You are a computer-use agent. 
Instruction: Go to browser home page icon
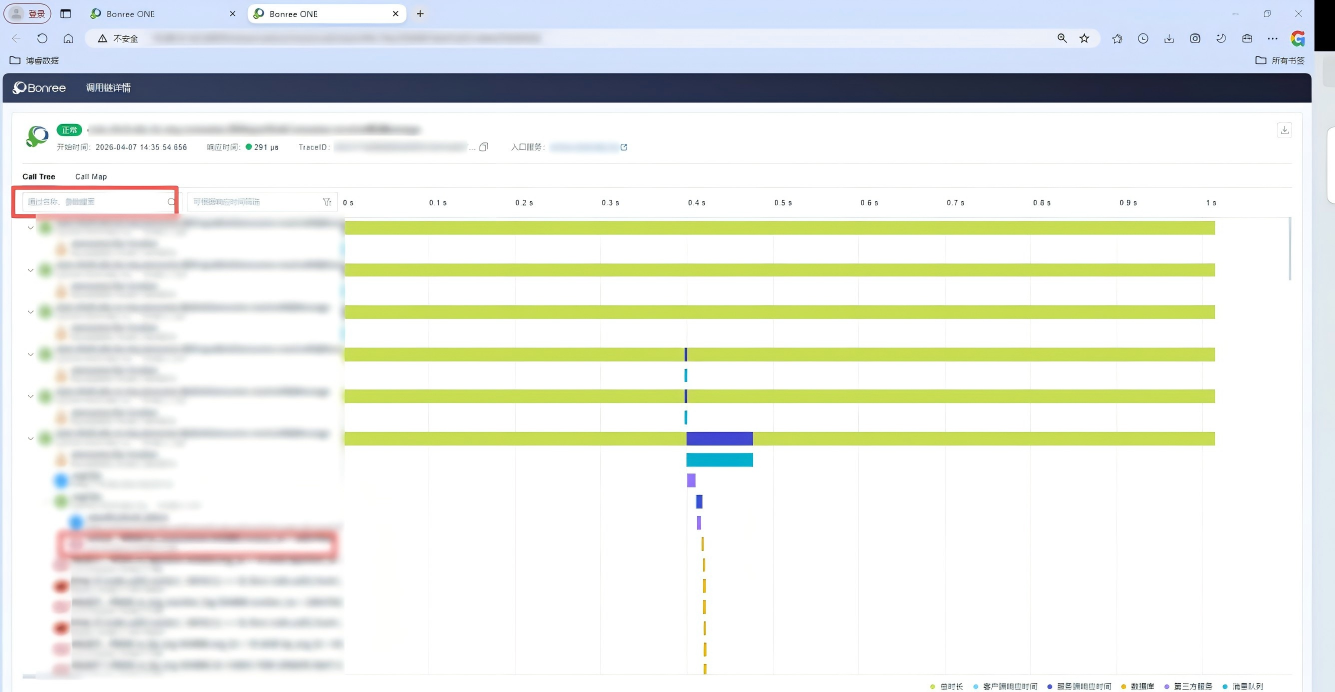(68, 38)
